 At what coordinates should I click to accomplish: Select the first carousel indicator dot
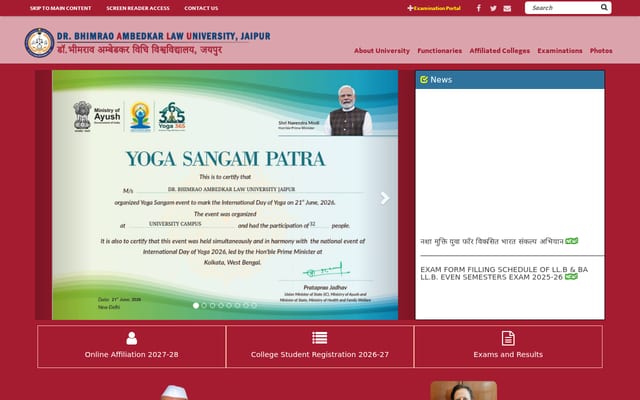coord(196,305)
